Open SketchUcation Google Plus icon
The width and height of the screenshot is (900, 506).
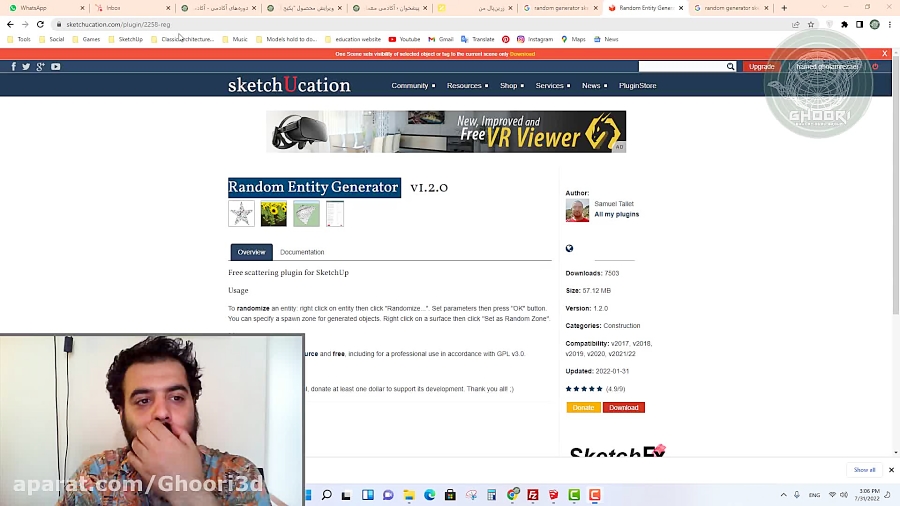coord(40,67)
